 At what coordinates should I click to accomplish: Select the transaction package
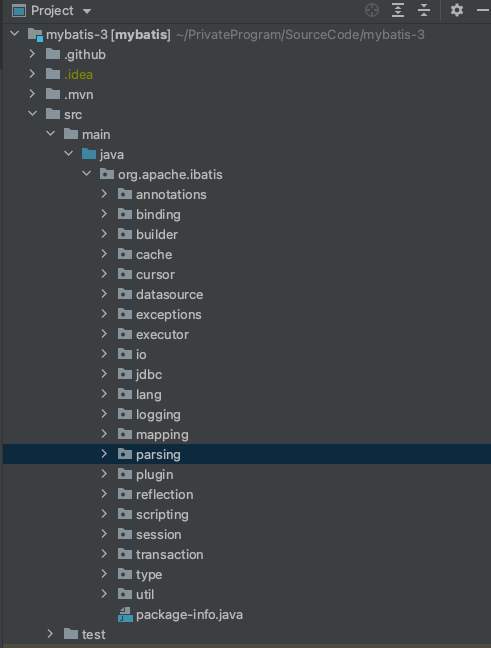tap(169, 554)
